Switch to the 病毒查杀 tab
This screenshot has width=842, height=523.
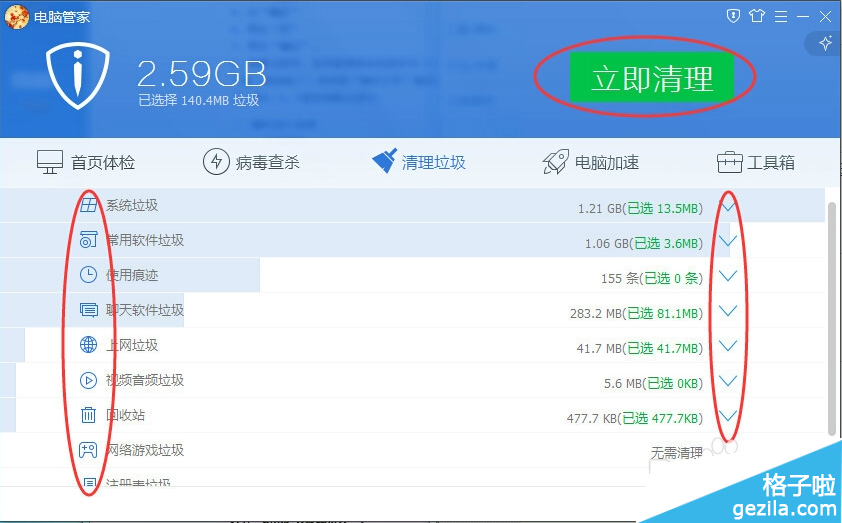click(x=251, y=162)
